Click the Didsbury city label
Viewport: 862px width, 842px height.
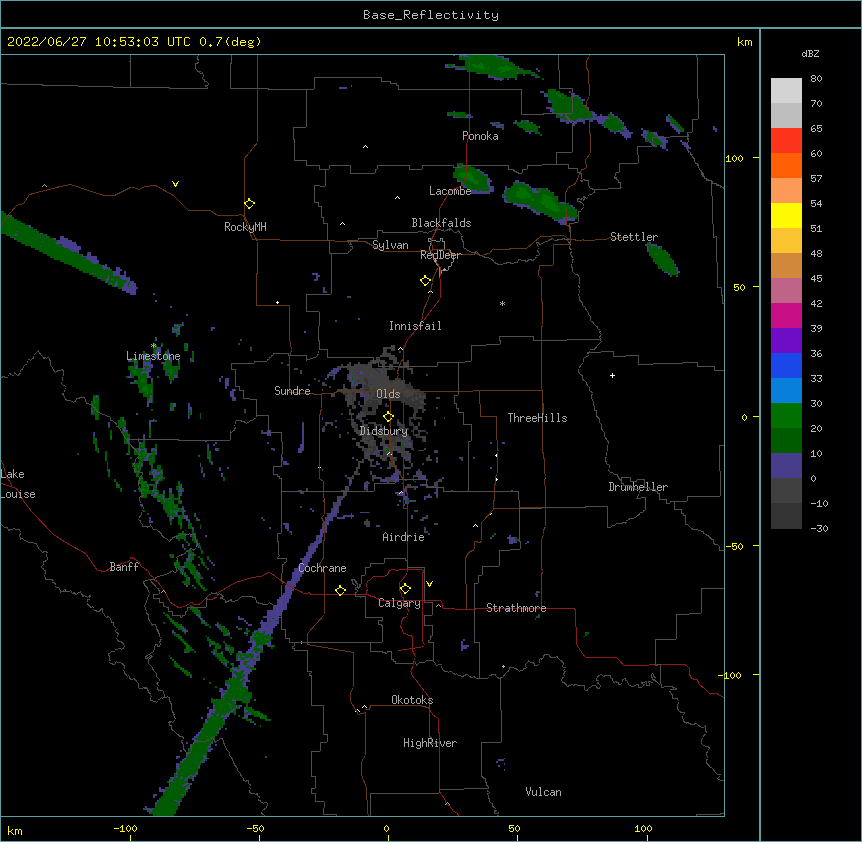tap(384, 431)
